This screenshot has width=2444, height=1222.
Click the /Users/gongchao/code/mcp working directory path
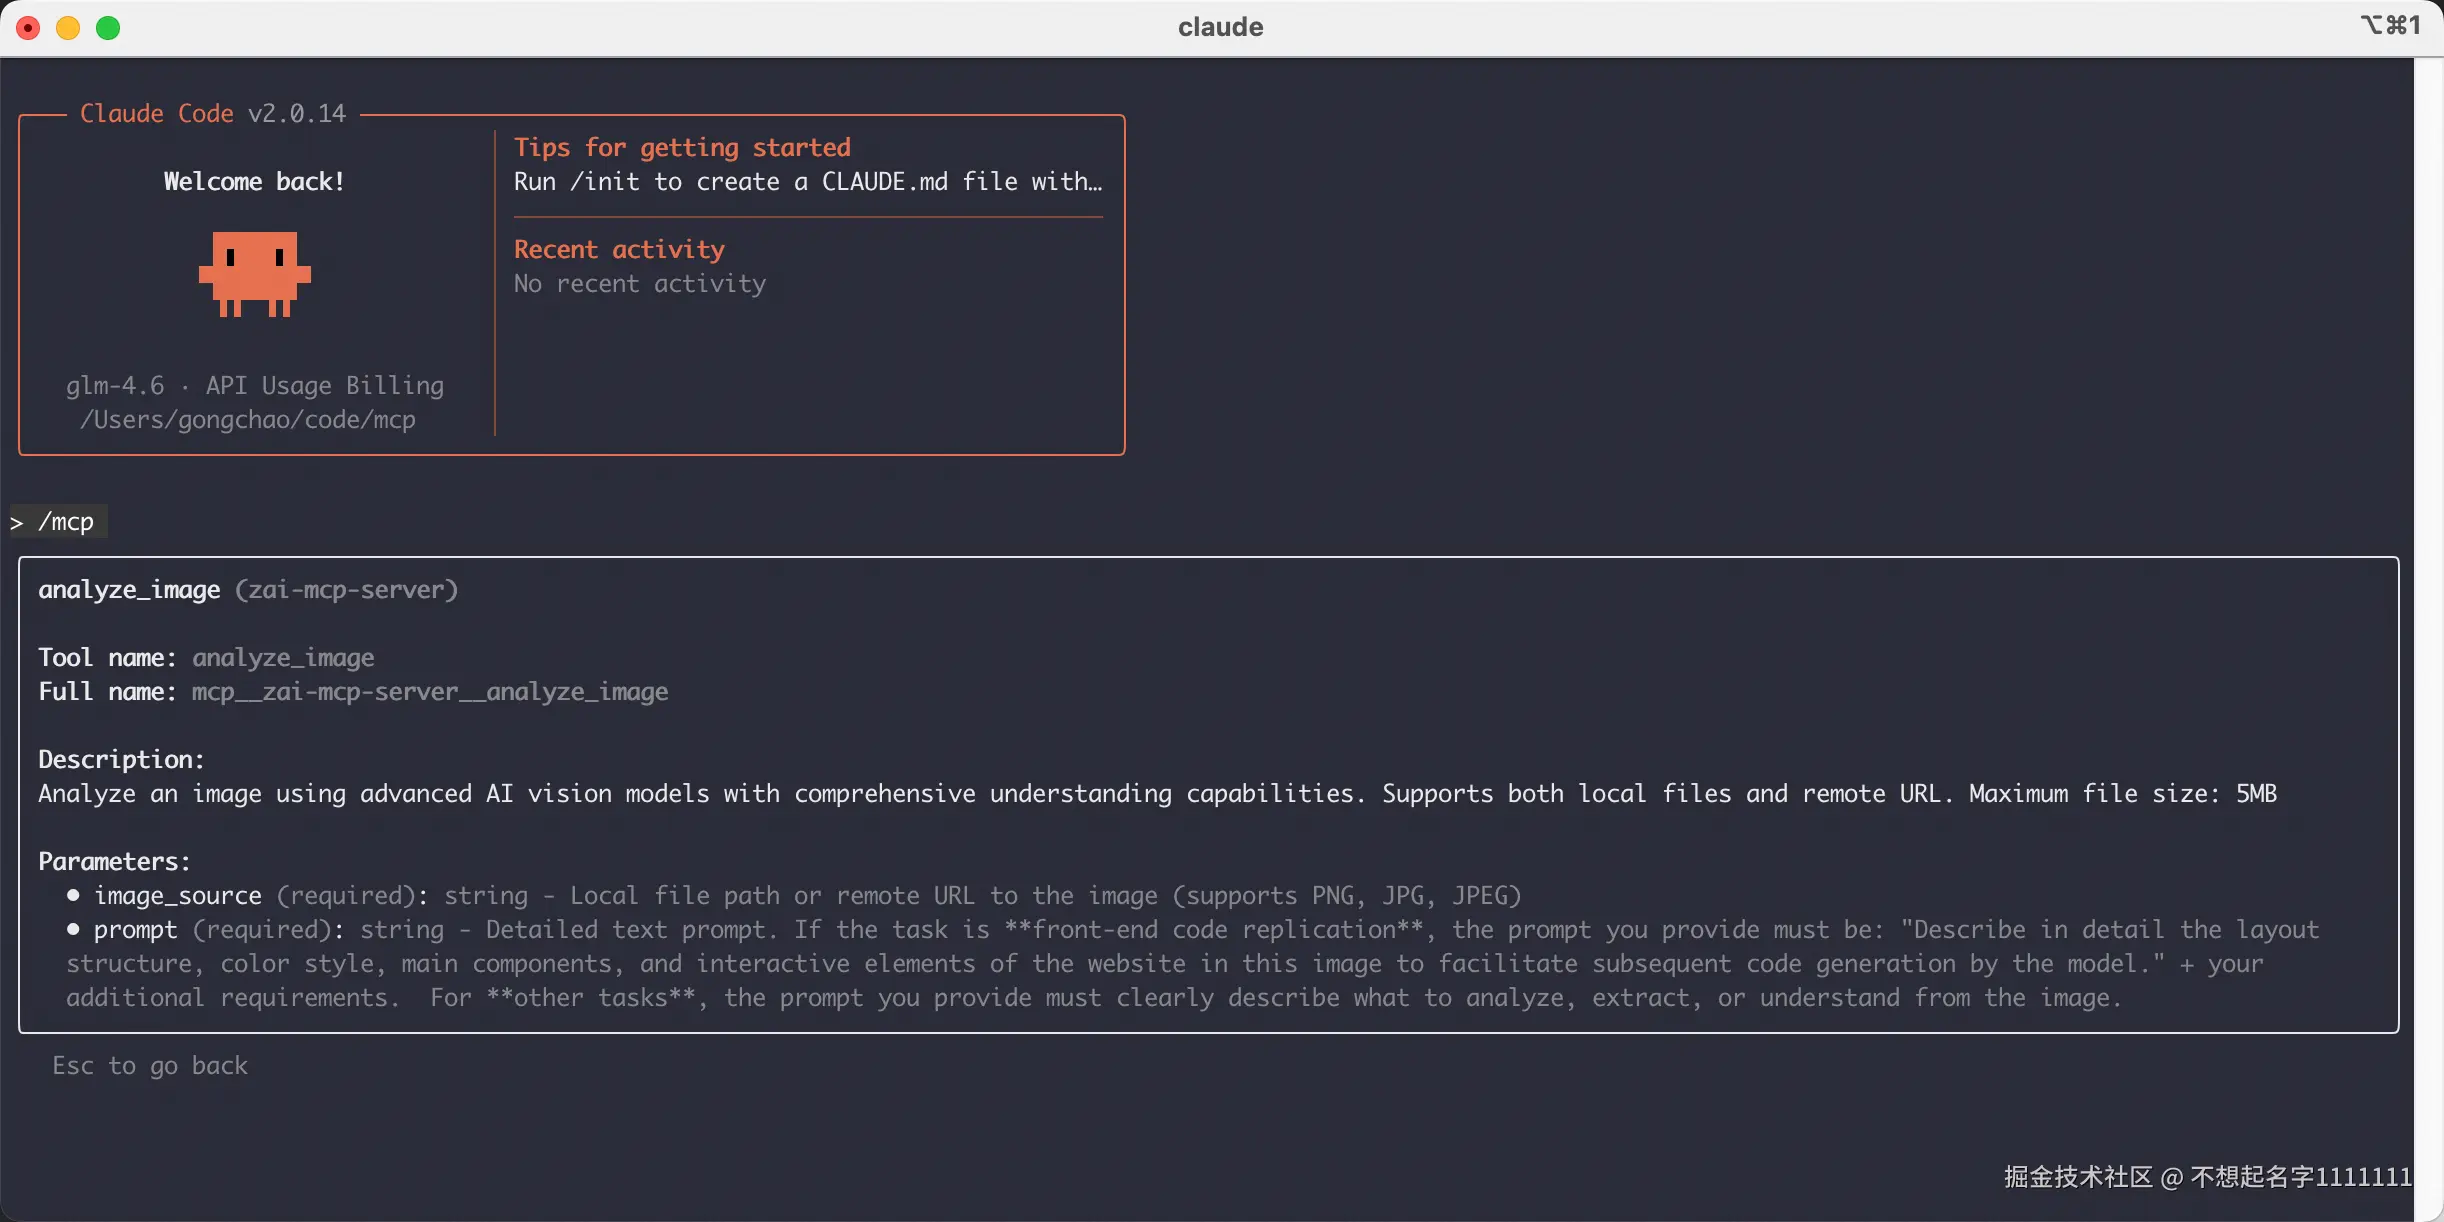248,420
